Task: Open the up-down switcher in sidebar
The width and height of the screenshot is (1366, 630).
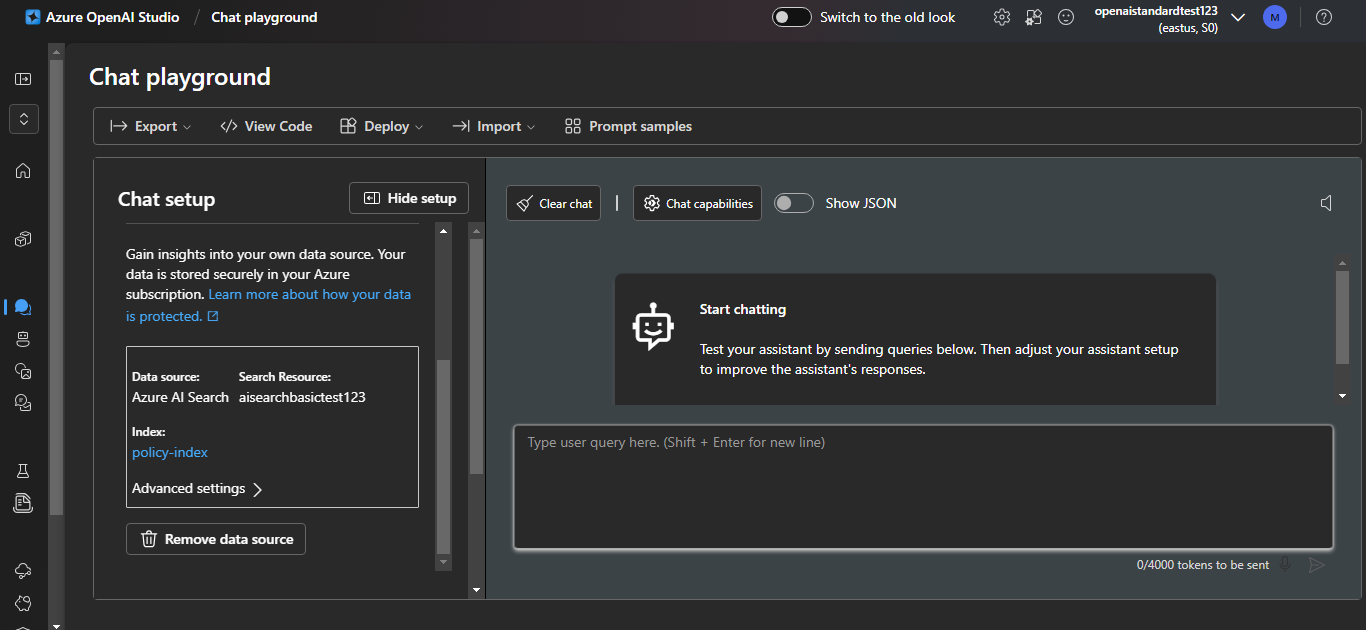Action: coord(23,119)
